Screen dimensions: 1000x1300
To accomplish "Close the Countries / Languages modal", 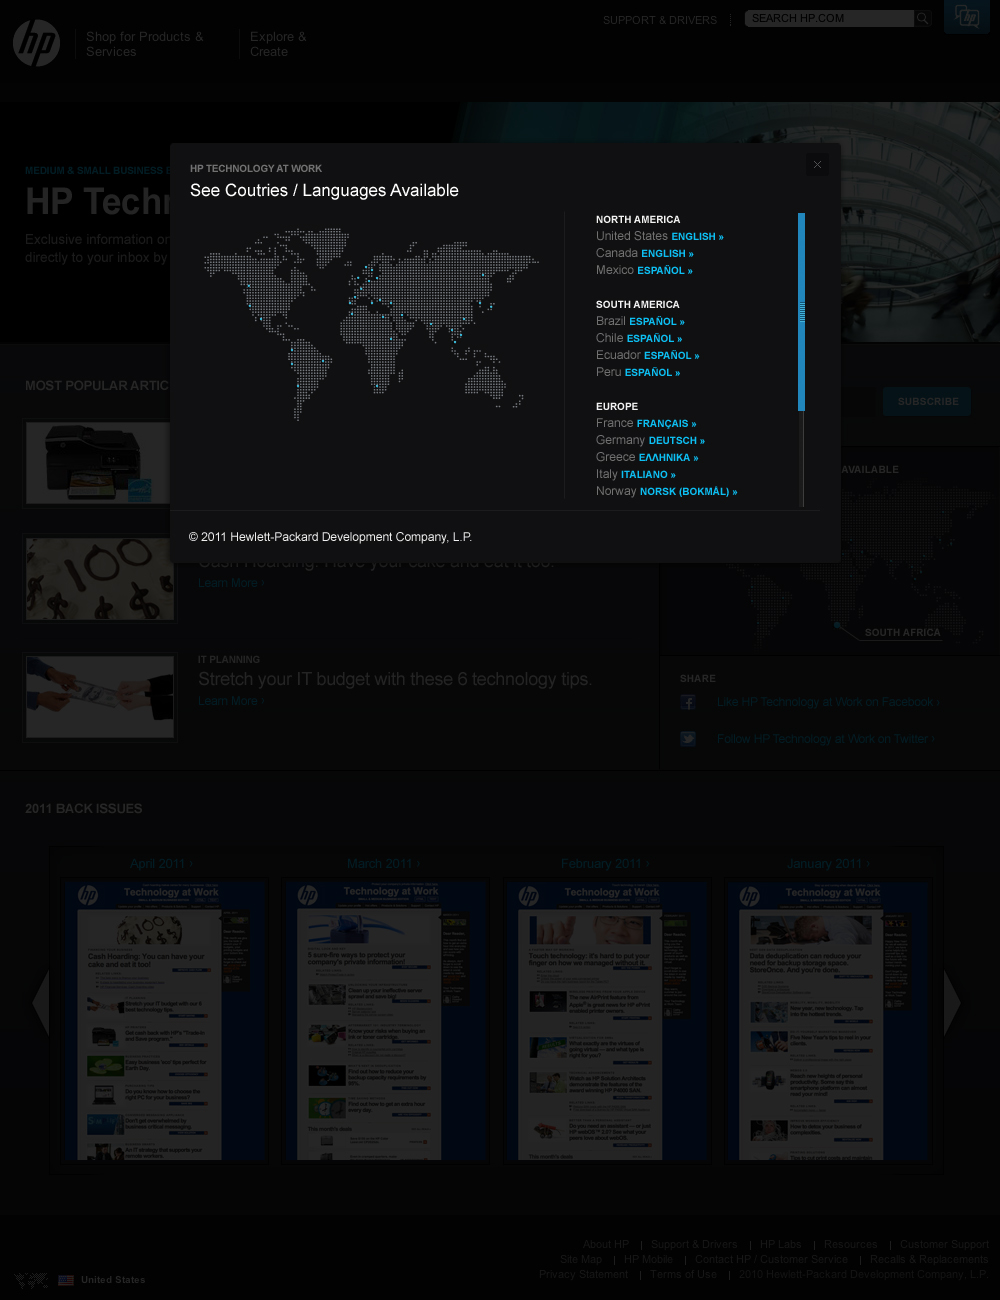I will (817, 165).
